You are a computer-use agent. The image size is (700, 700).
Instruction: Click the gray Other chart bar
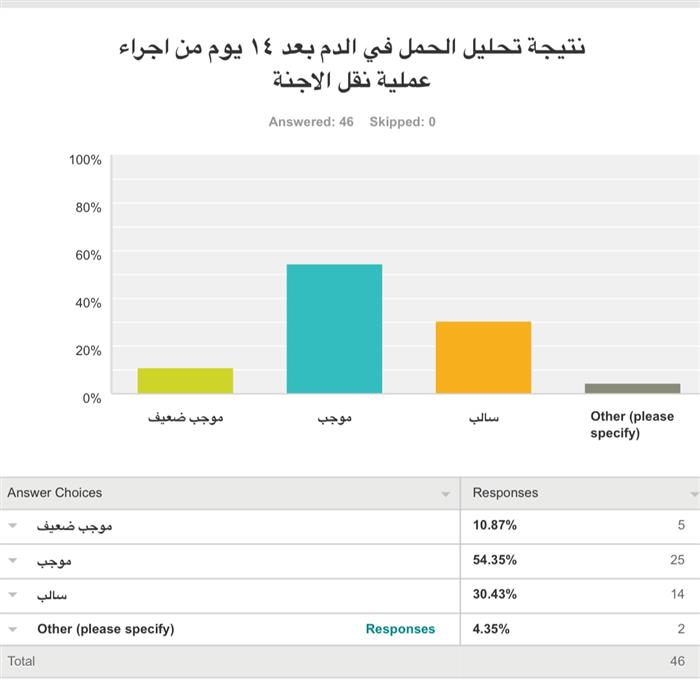pos(632,388)
